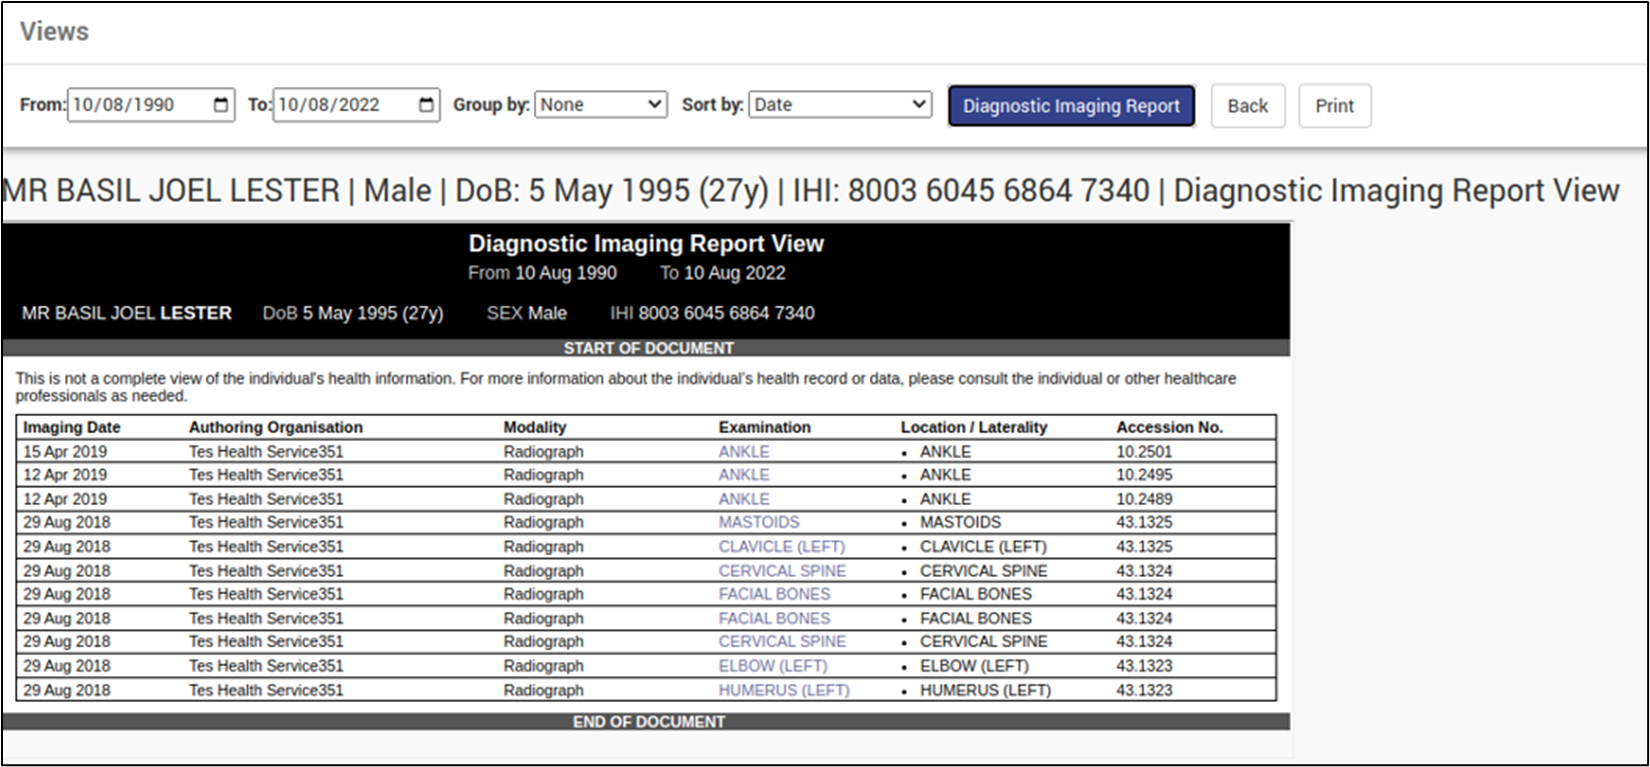Click the END OF DOCUMENT bar
Viewport: 1650px width, 767px height.
pos(646,721)
